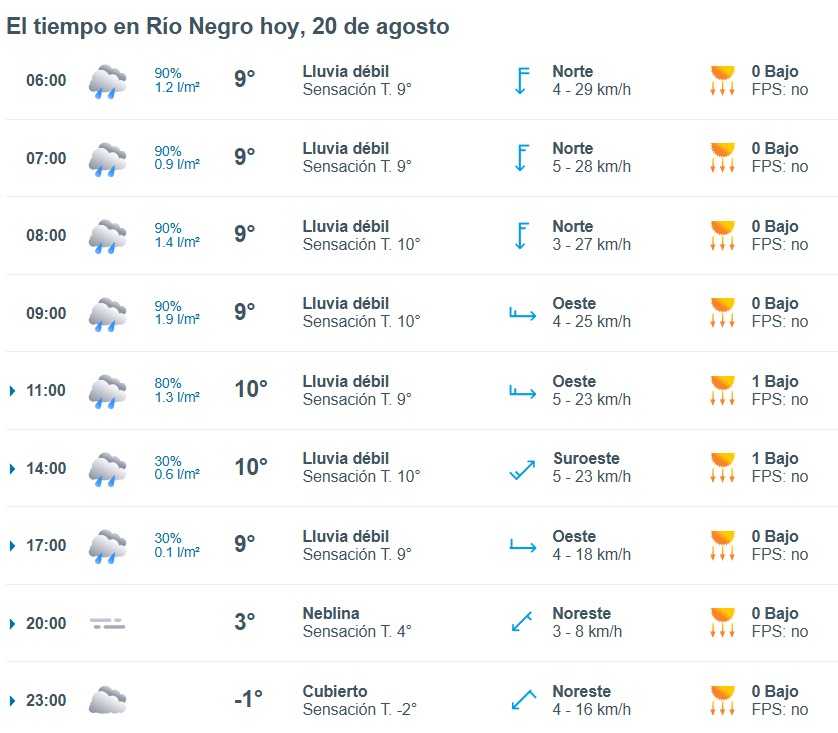This screenshot has width=838, height=733.
Task: Click the Neblina description text
Action: pyautogui.click(x=331, y=613)
